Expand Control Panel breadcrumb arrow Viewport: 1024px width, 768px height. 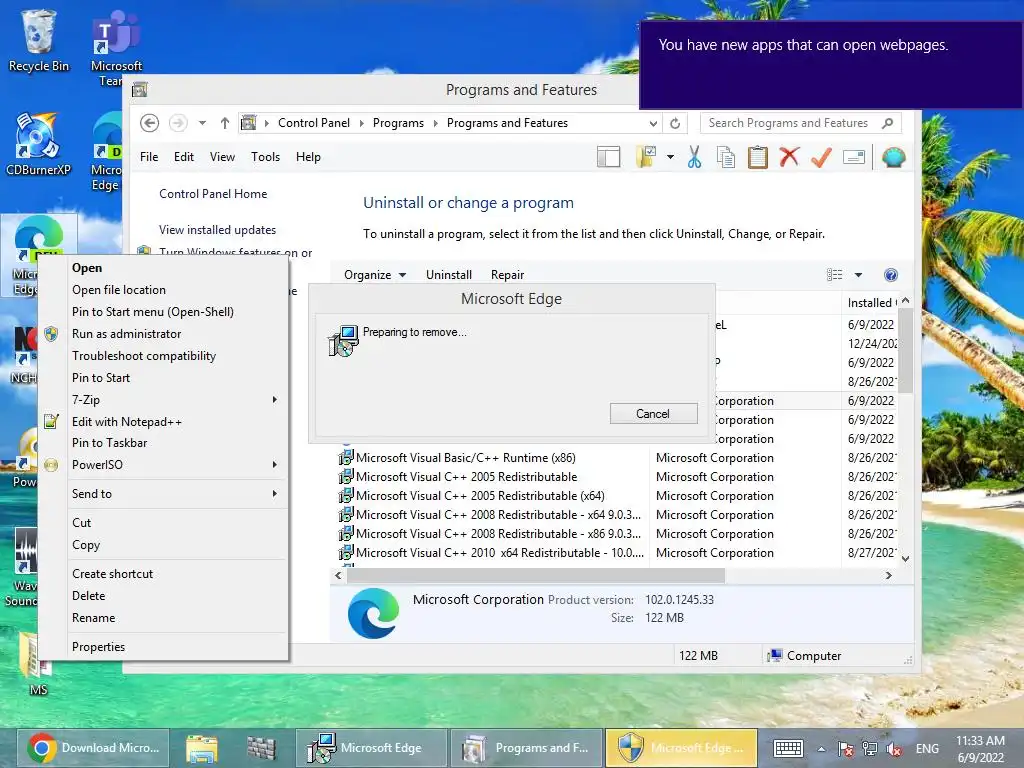point(361,123)
